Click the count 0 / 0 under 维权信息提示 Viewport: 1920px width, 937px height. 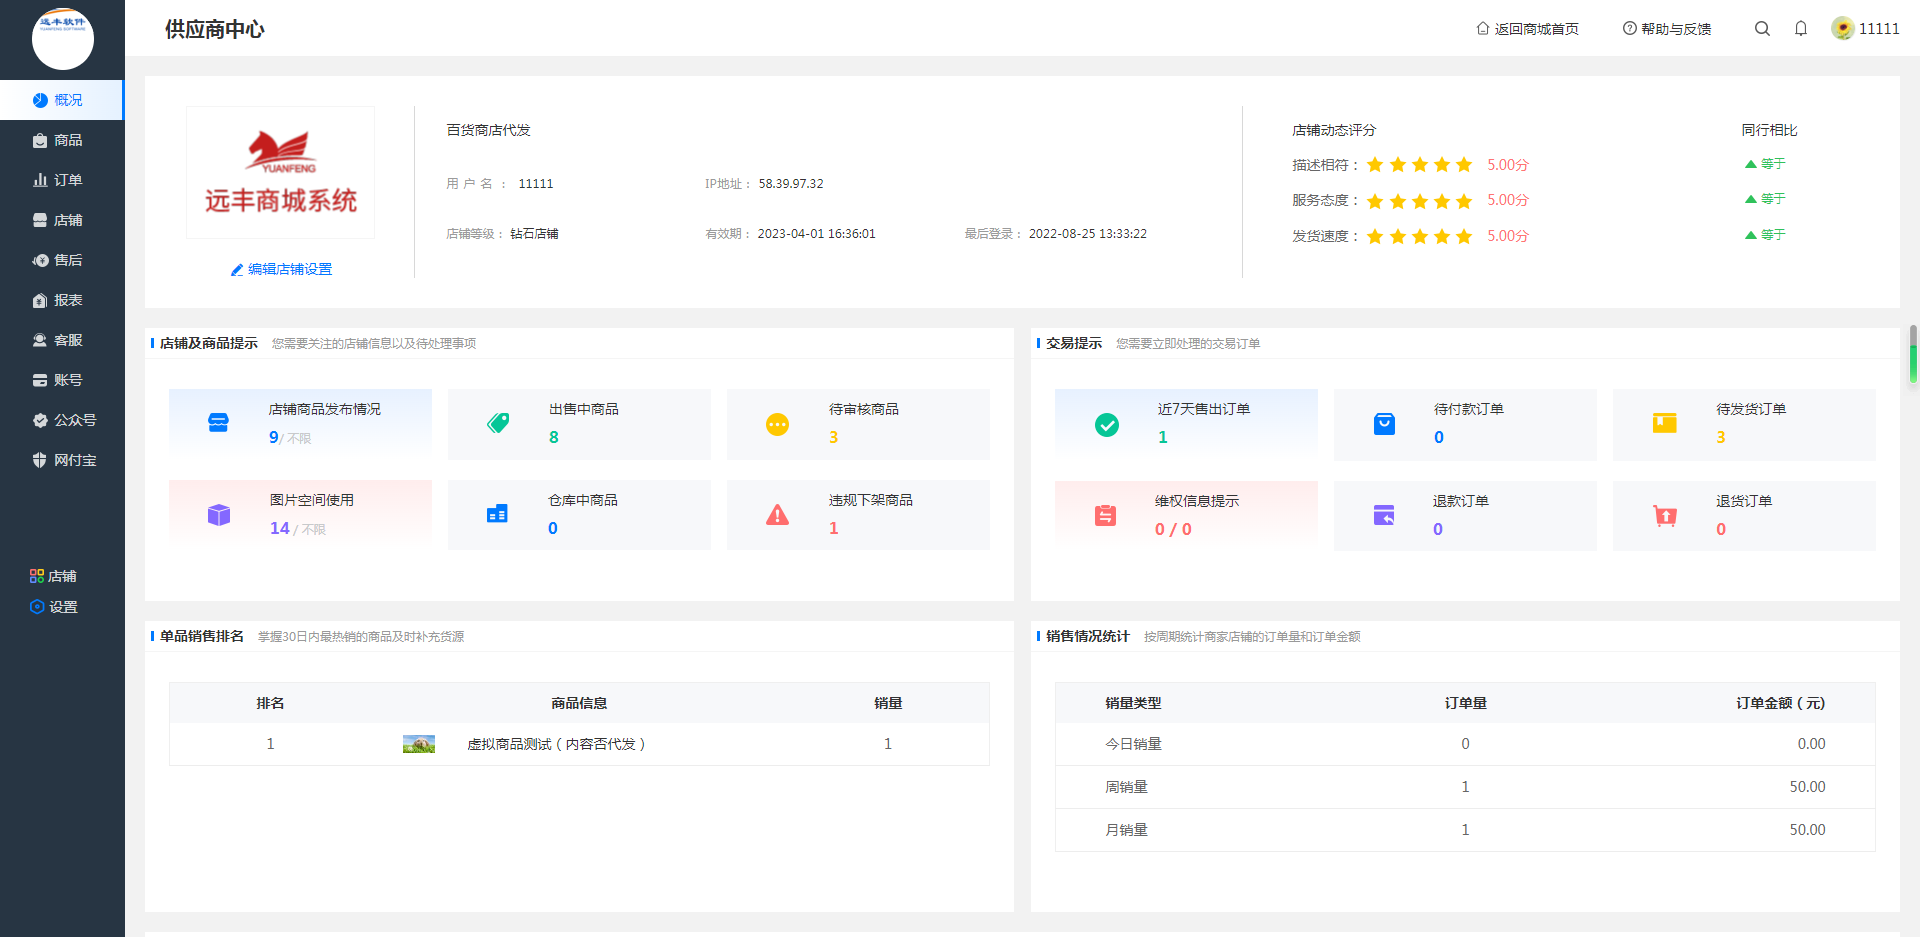(x=1174, y=529)
